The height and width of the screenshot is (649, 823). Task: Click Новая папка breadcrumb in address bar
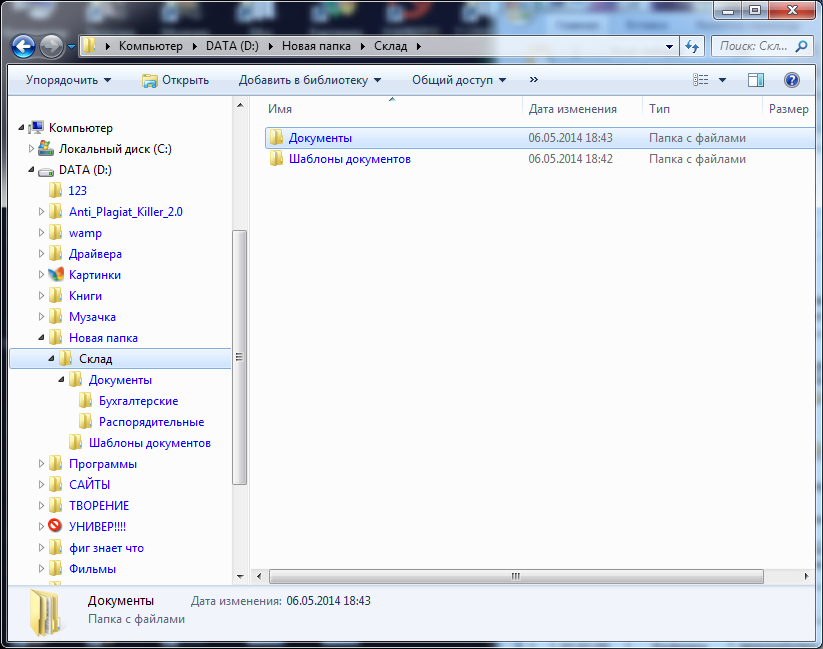click(316, 46)
